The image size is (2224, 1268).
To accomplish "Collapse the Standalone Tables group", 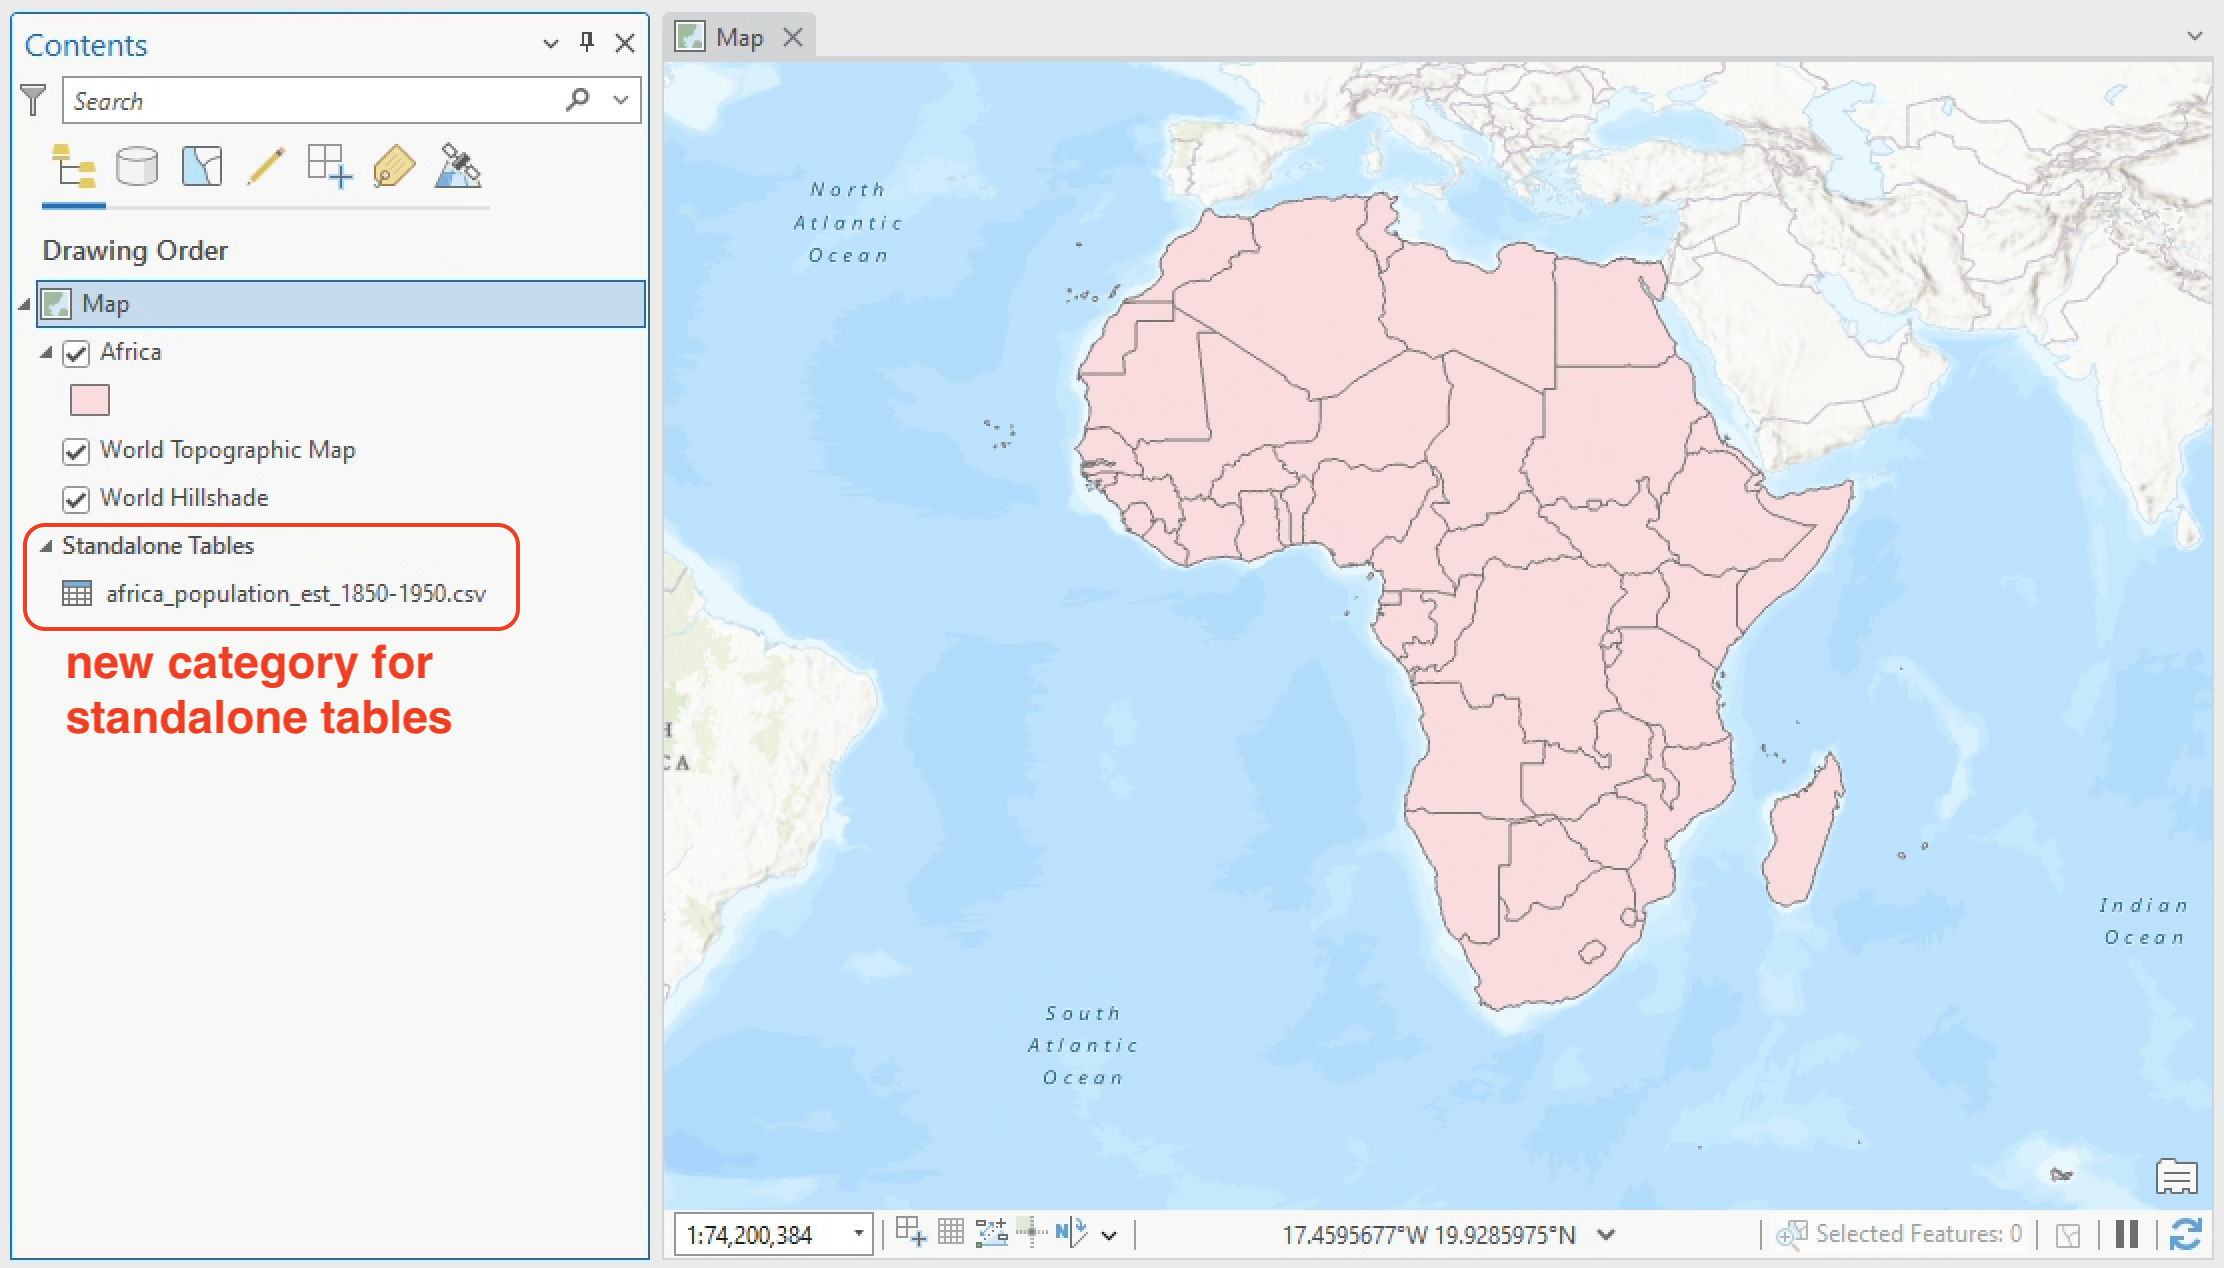I will click(x=46, y=546).
